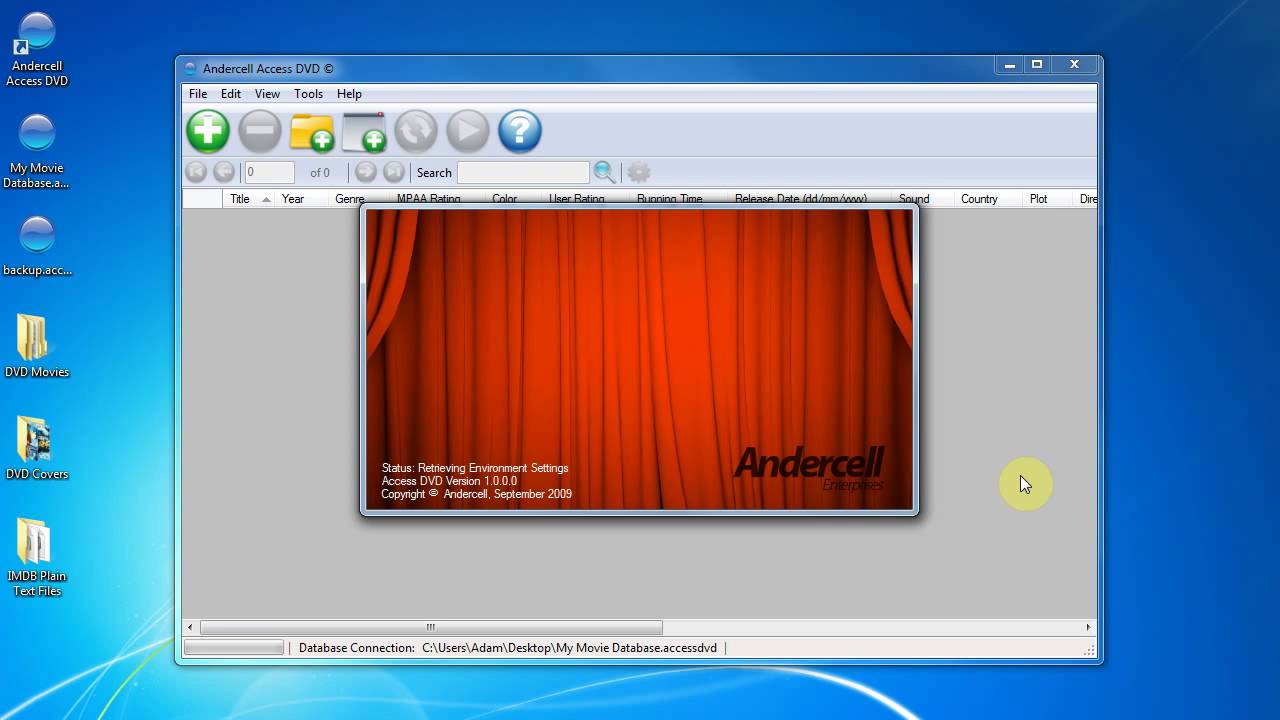Screen dimensions: 1280x720
Task: Open help via blue question mark icon
Action: point(520,131)
